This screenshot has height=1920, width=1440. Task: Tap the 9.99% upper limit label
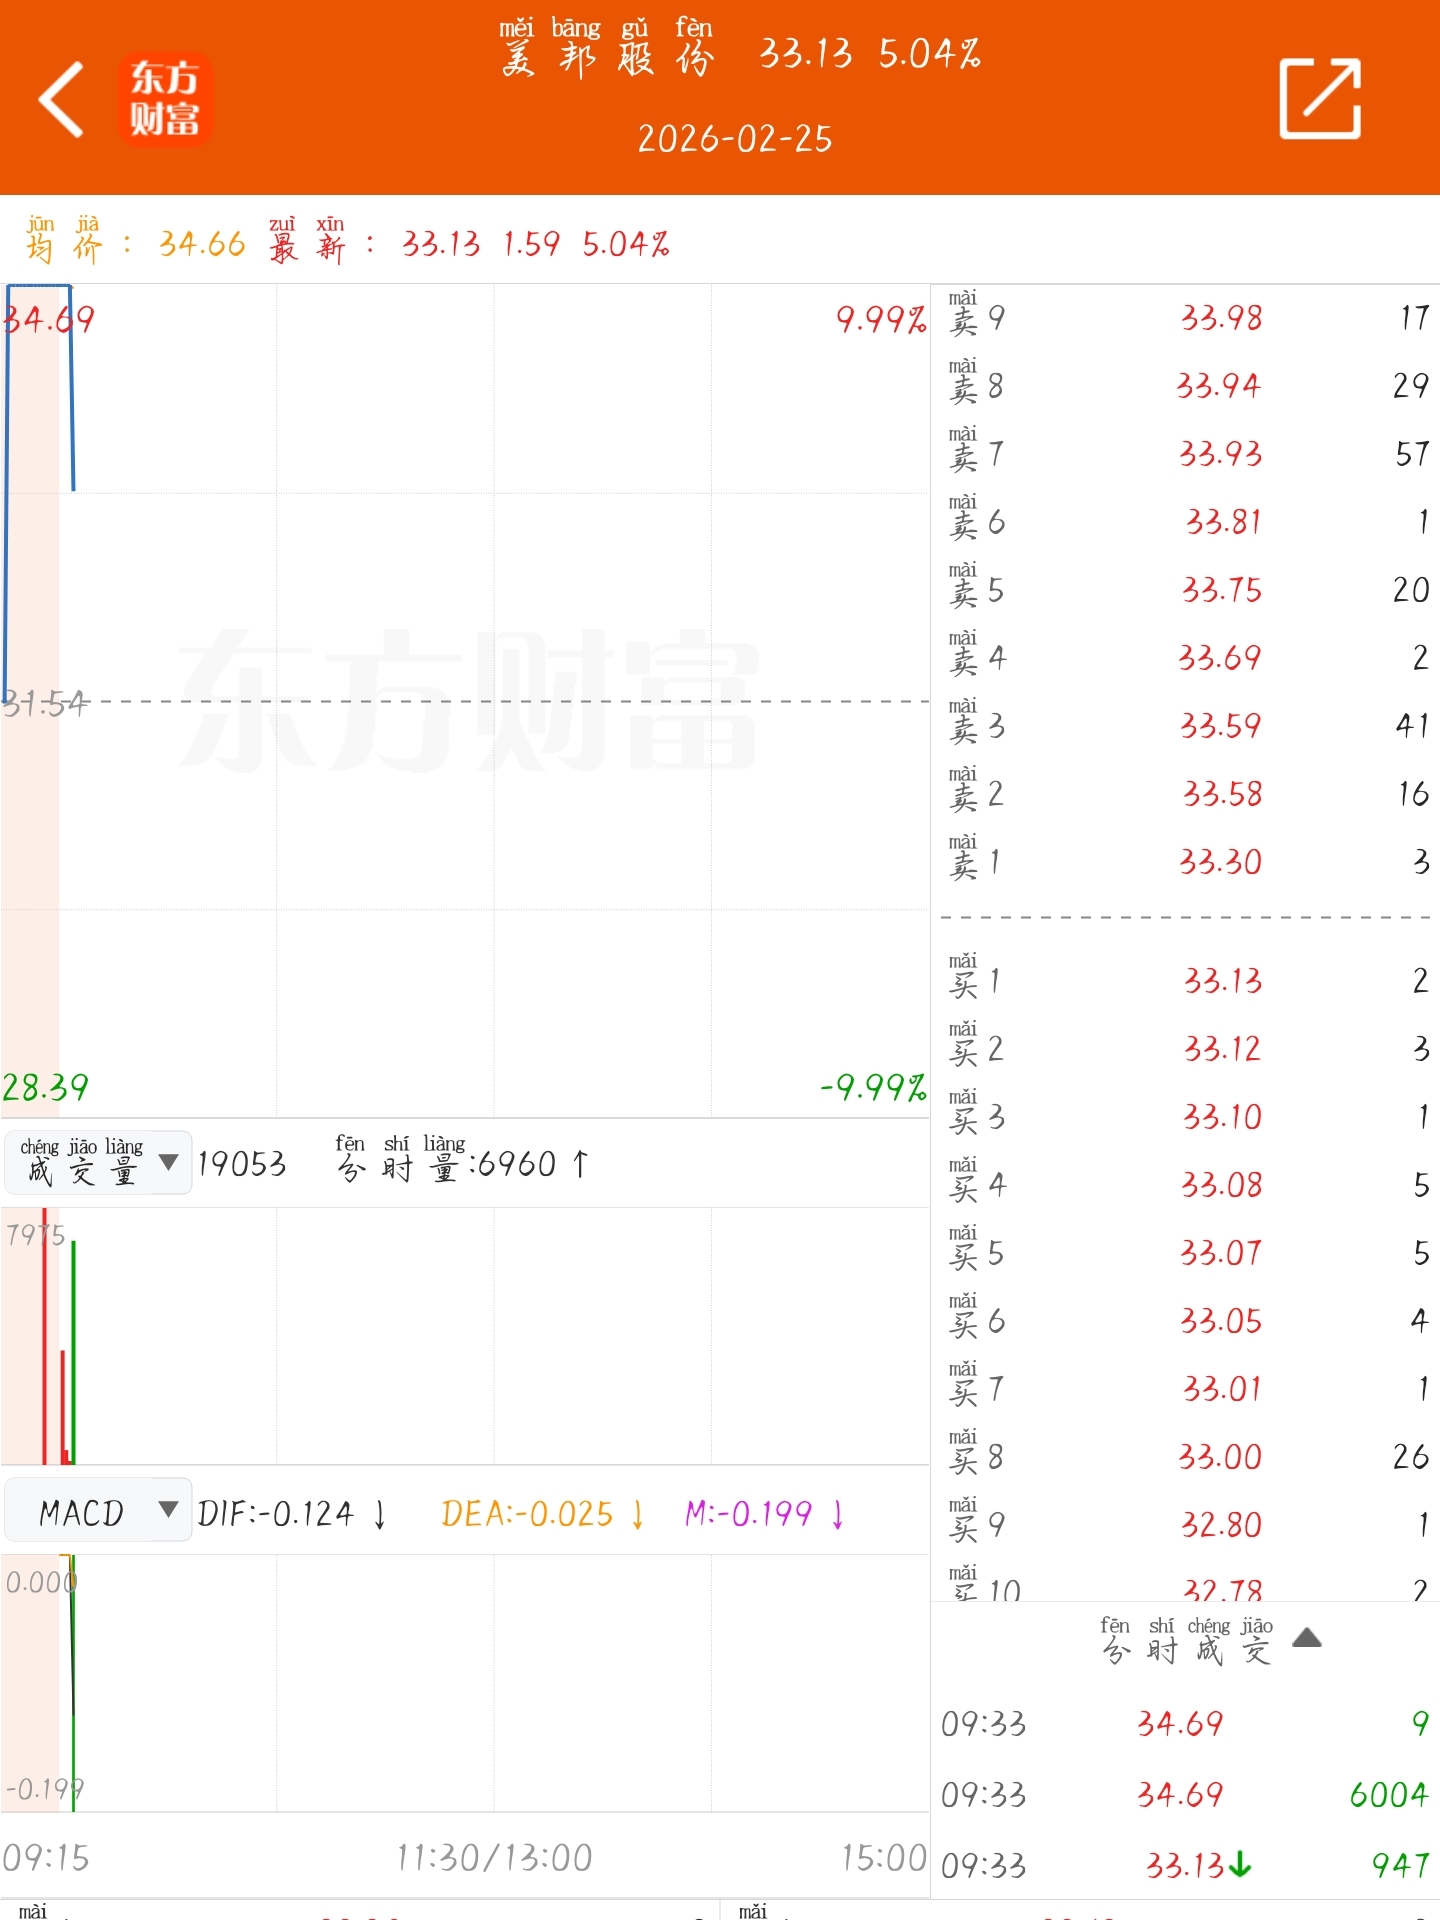point(881,320)
